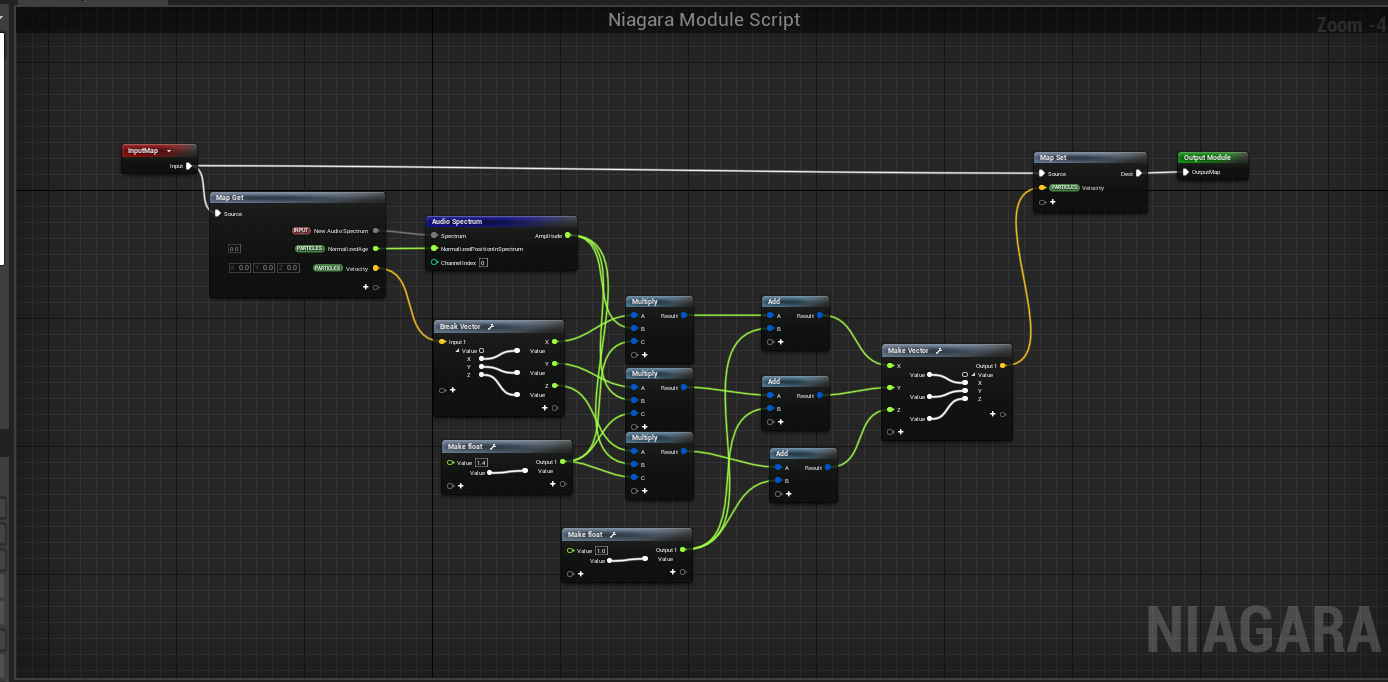Select the Audio Spectrum node title
This screenshot has width=1388, height=682.
pos(457,222)
